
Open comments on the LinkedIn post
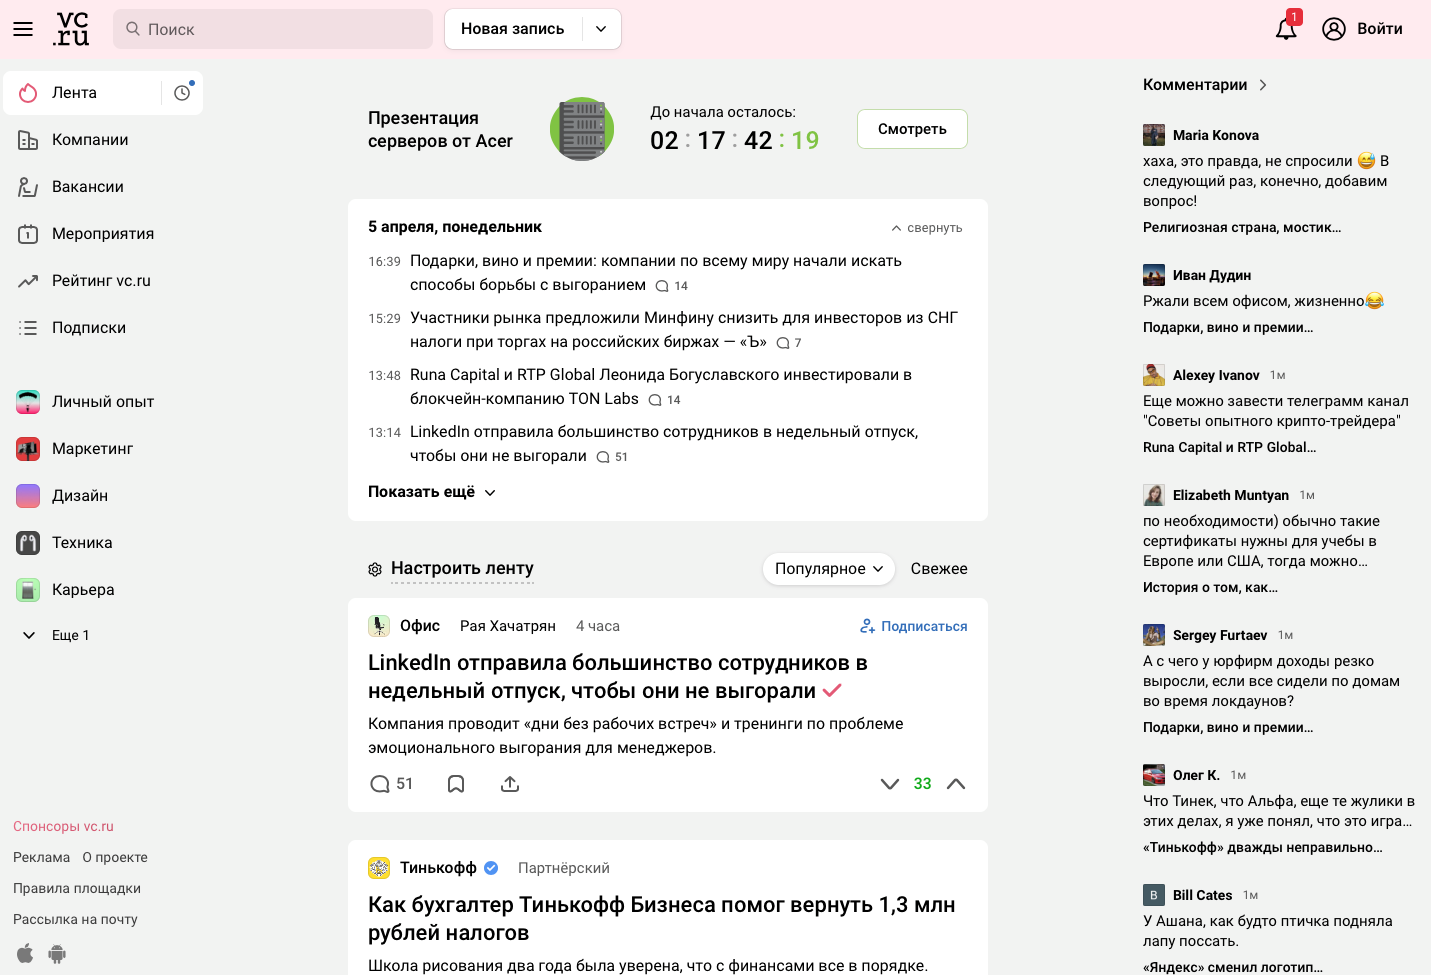391,784
